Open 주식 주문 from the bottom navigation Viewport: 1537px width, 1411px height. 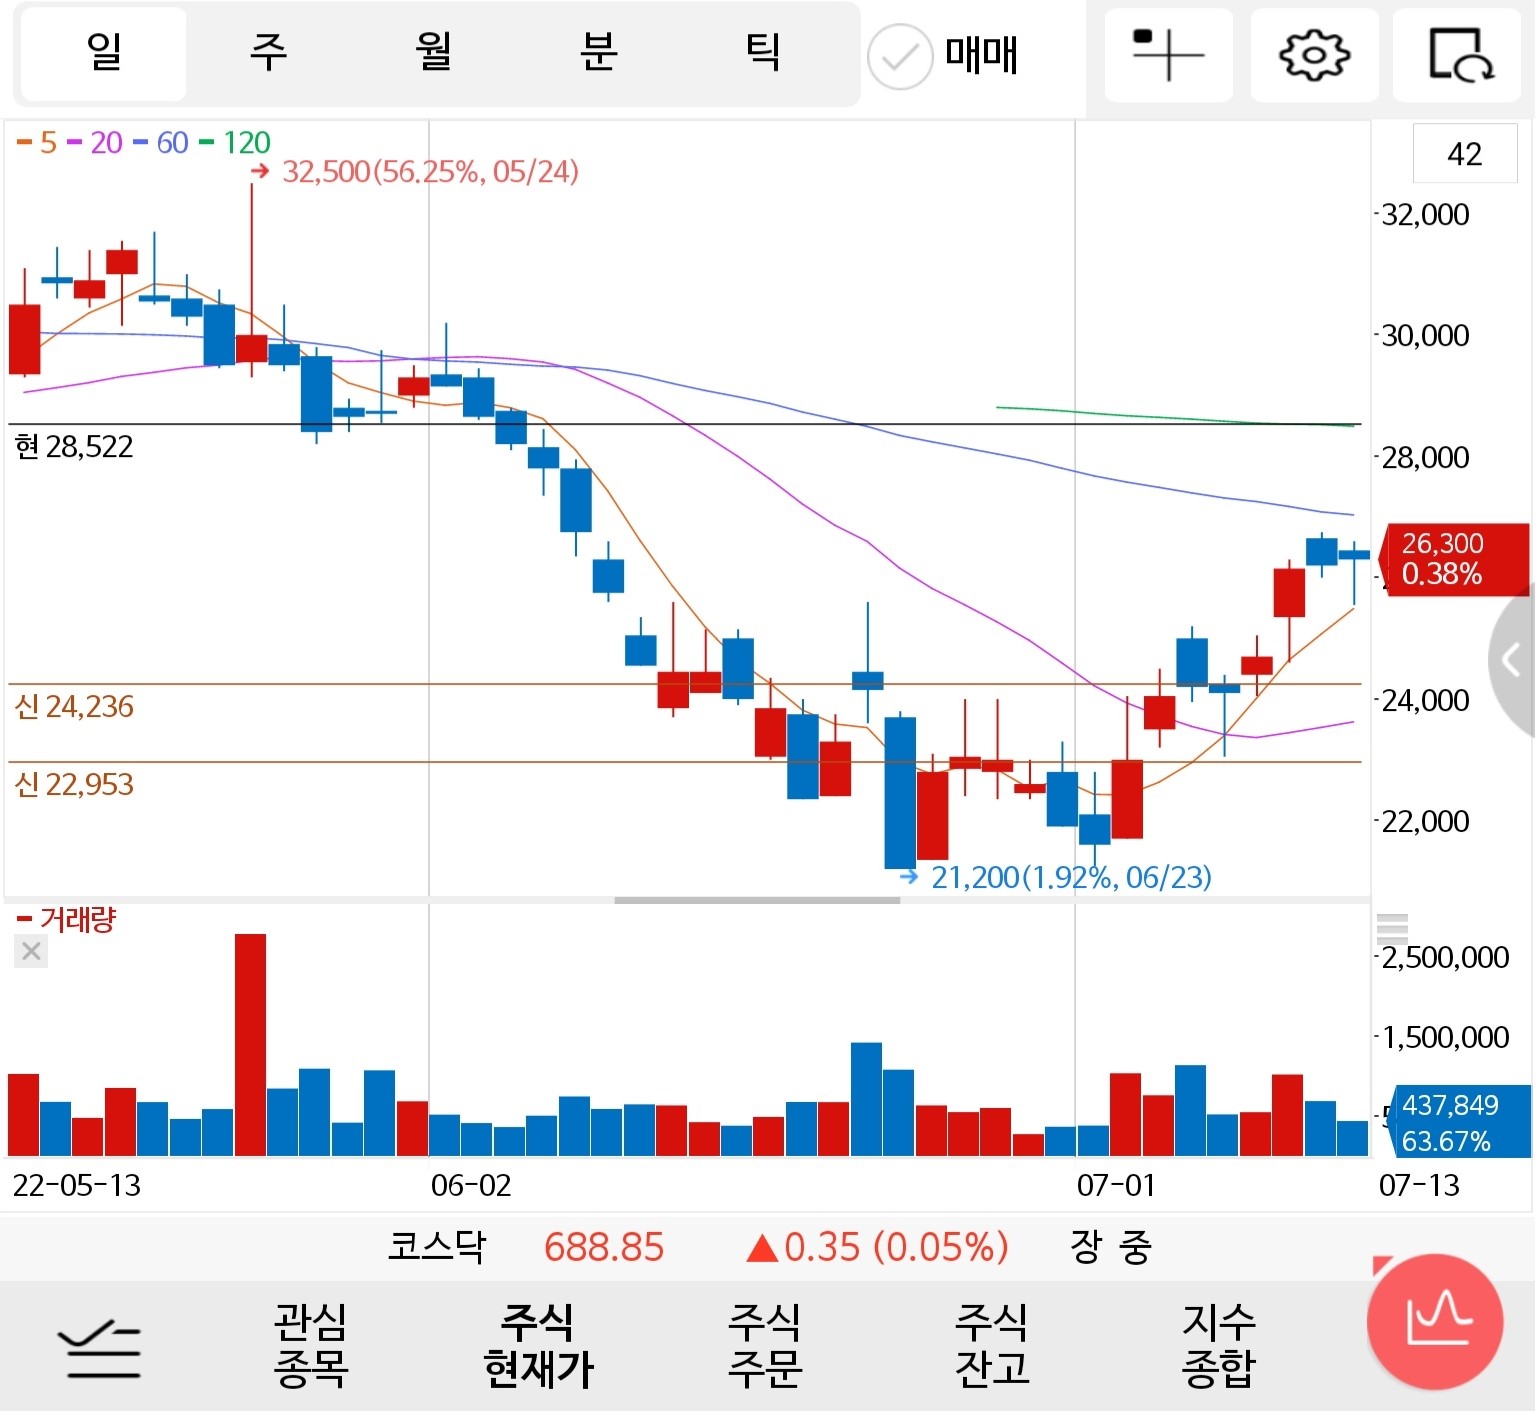pos(765,1345)
